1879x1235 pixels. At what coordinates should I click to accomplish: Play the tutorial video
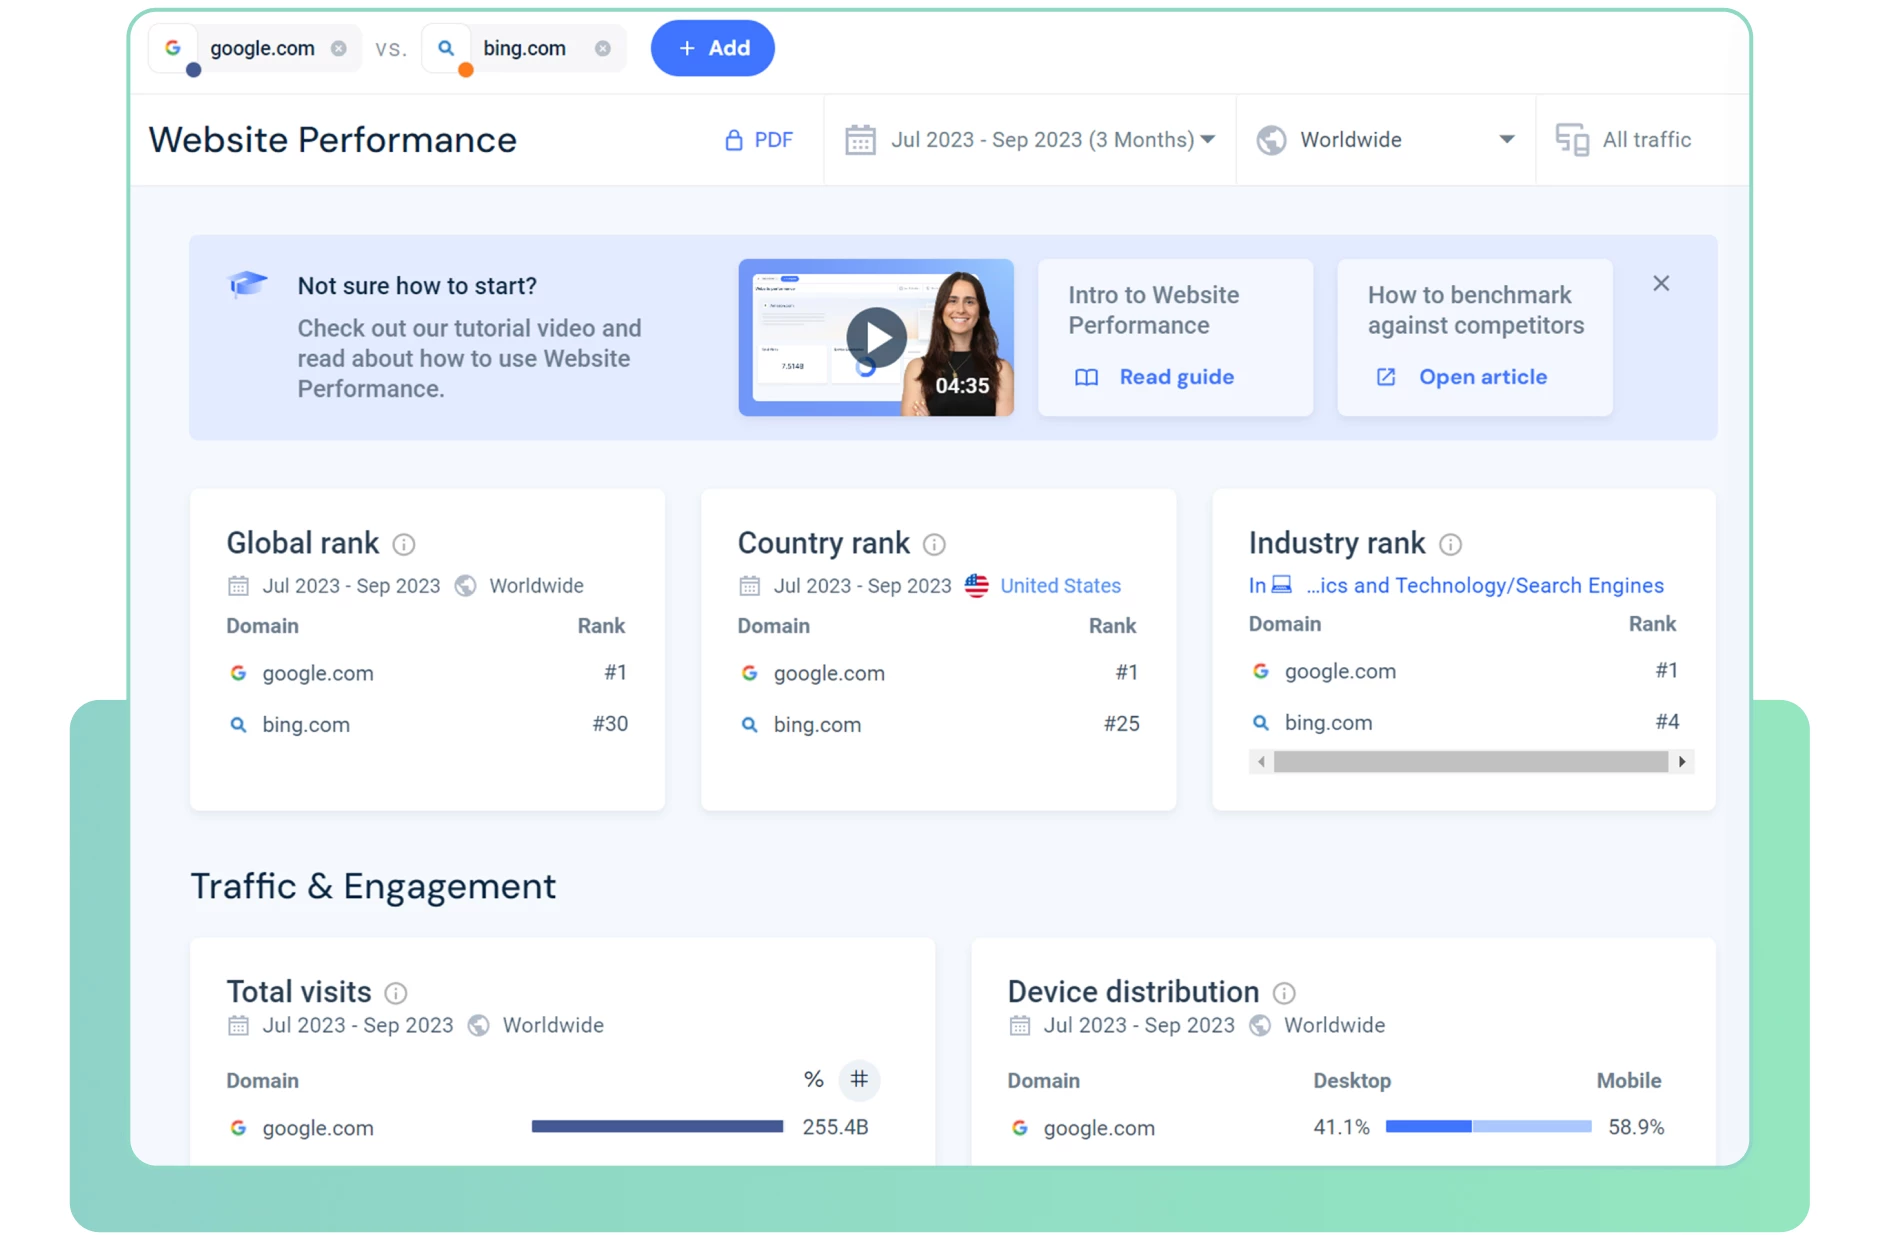(x=876, y=338)
